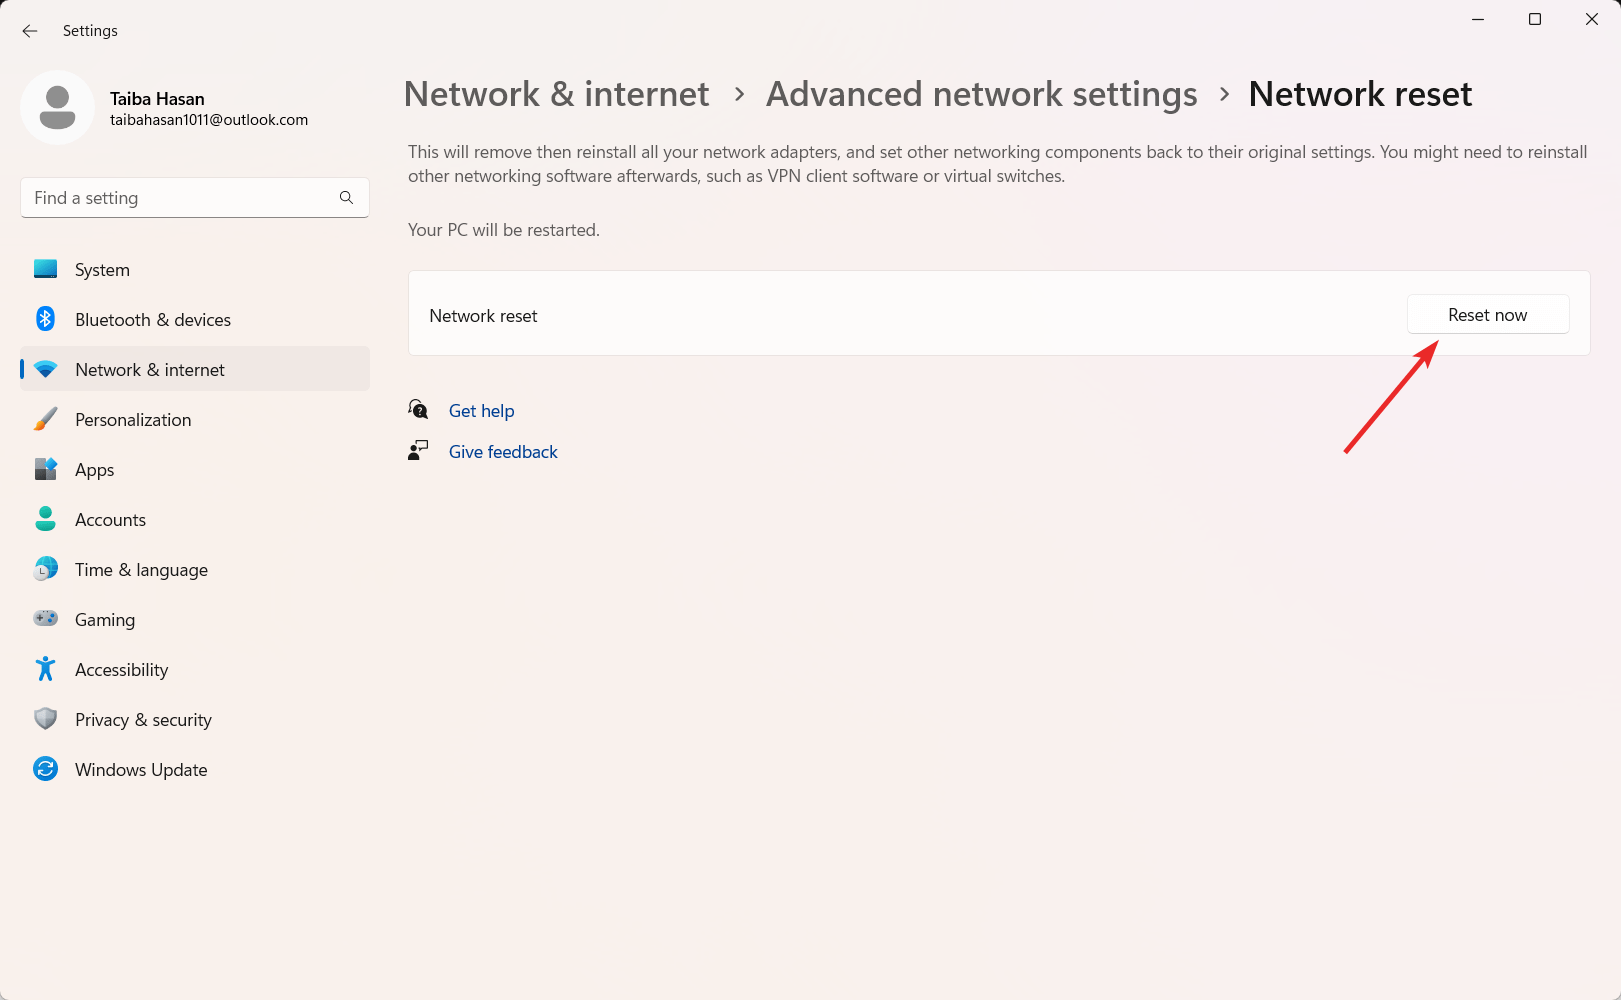Screen dimensions: 1621x1000
Task: Click the Personalization paintbrush icon
Action: [x=46, y=419]
